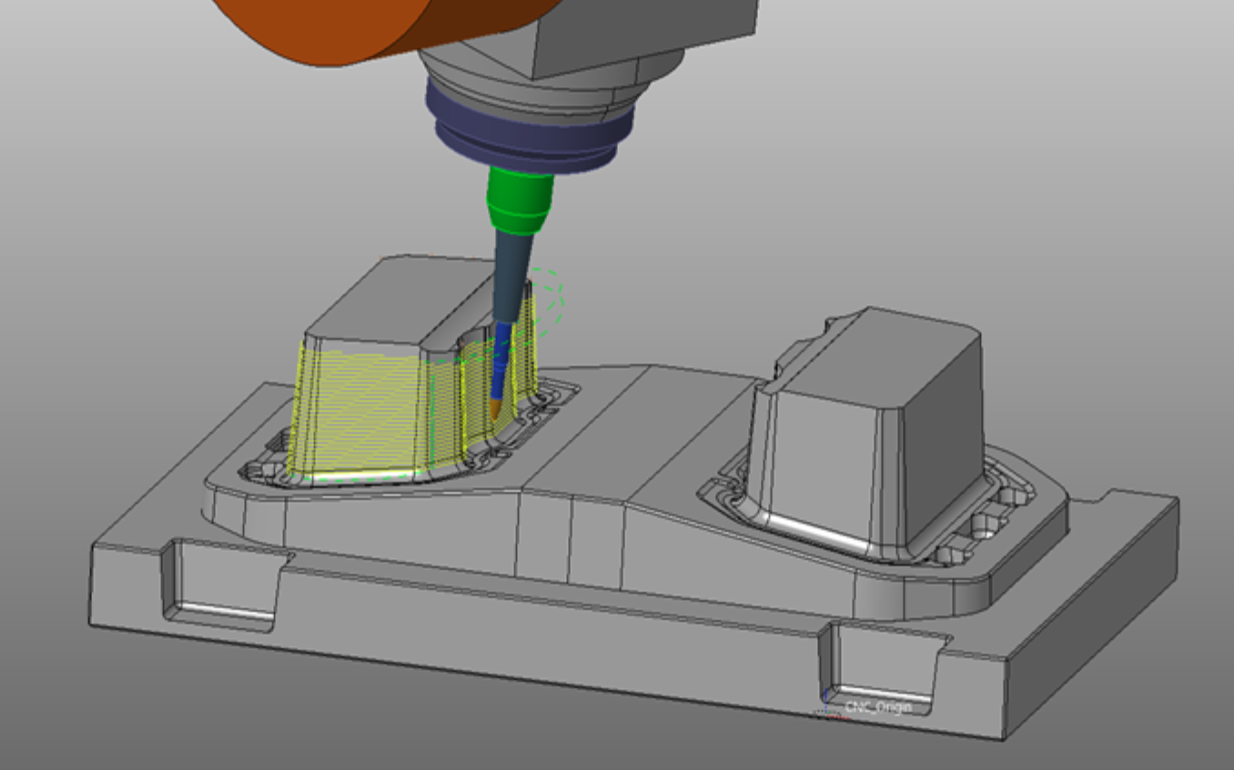Select the orange tool tip
Image resolution: width=1234 pixels, height=770 pixels.
(x=495, y=410)
